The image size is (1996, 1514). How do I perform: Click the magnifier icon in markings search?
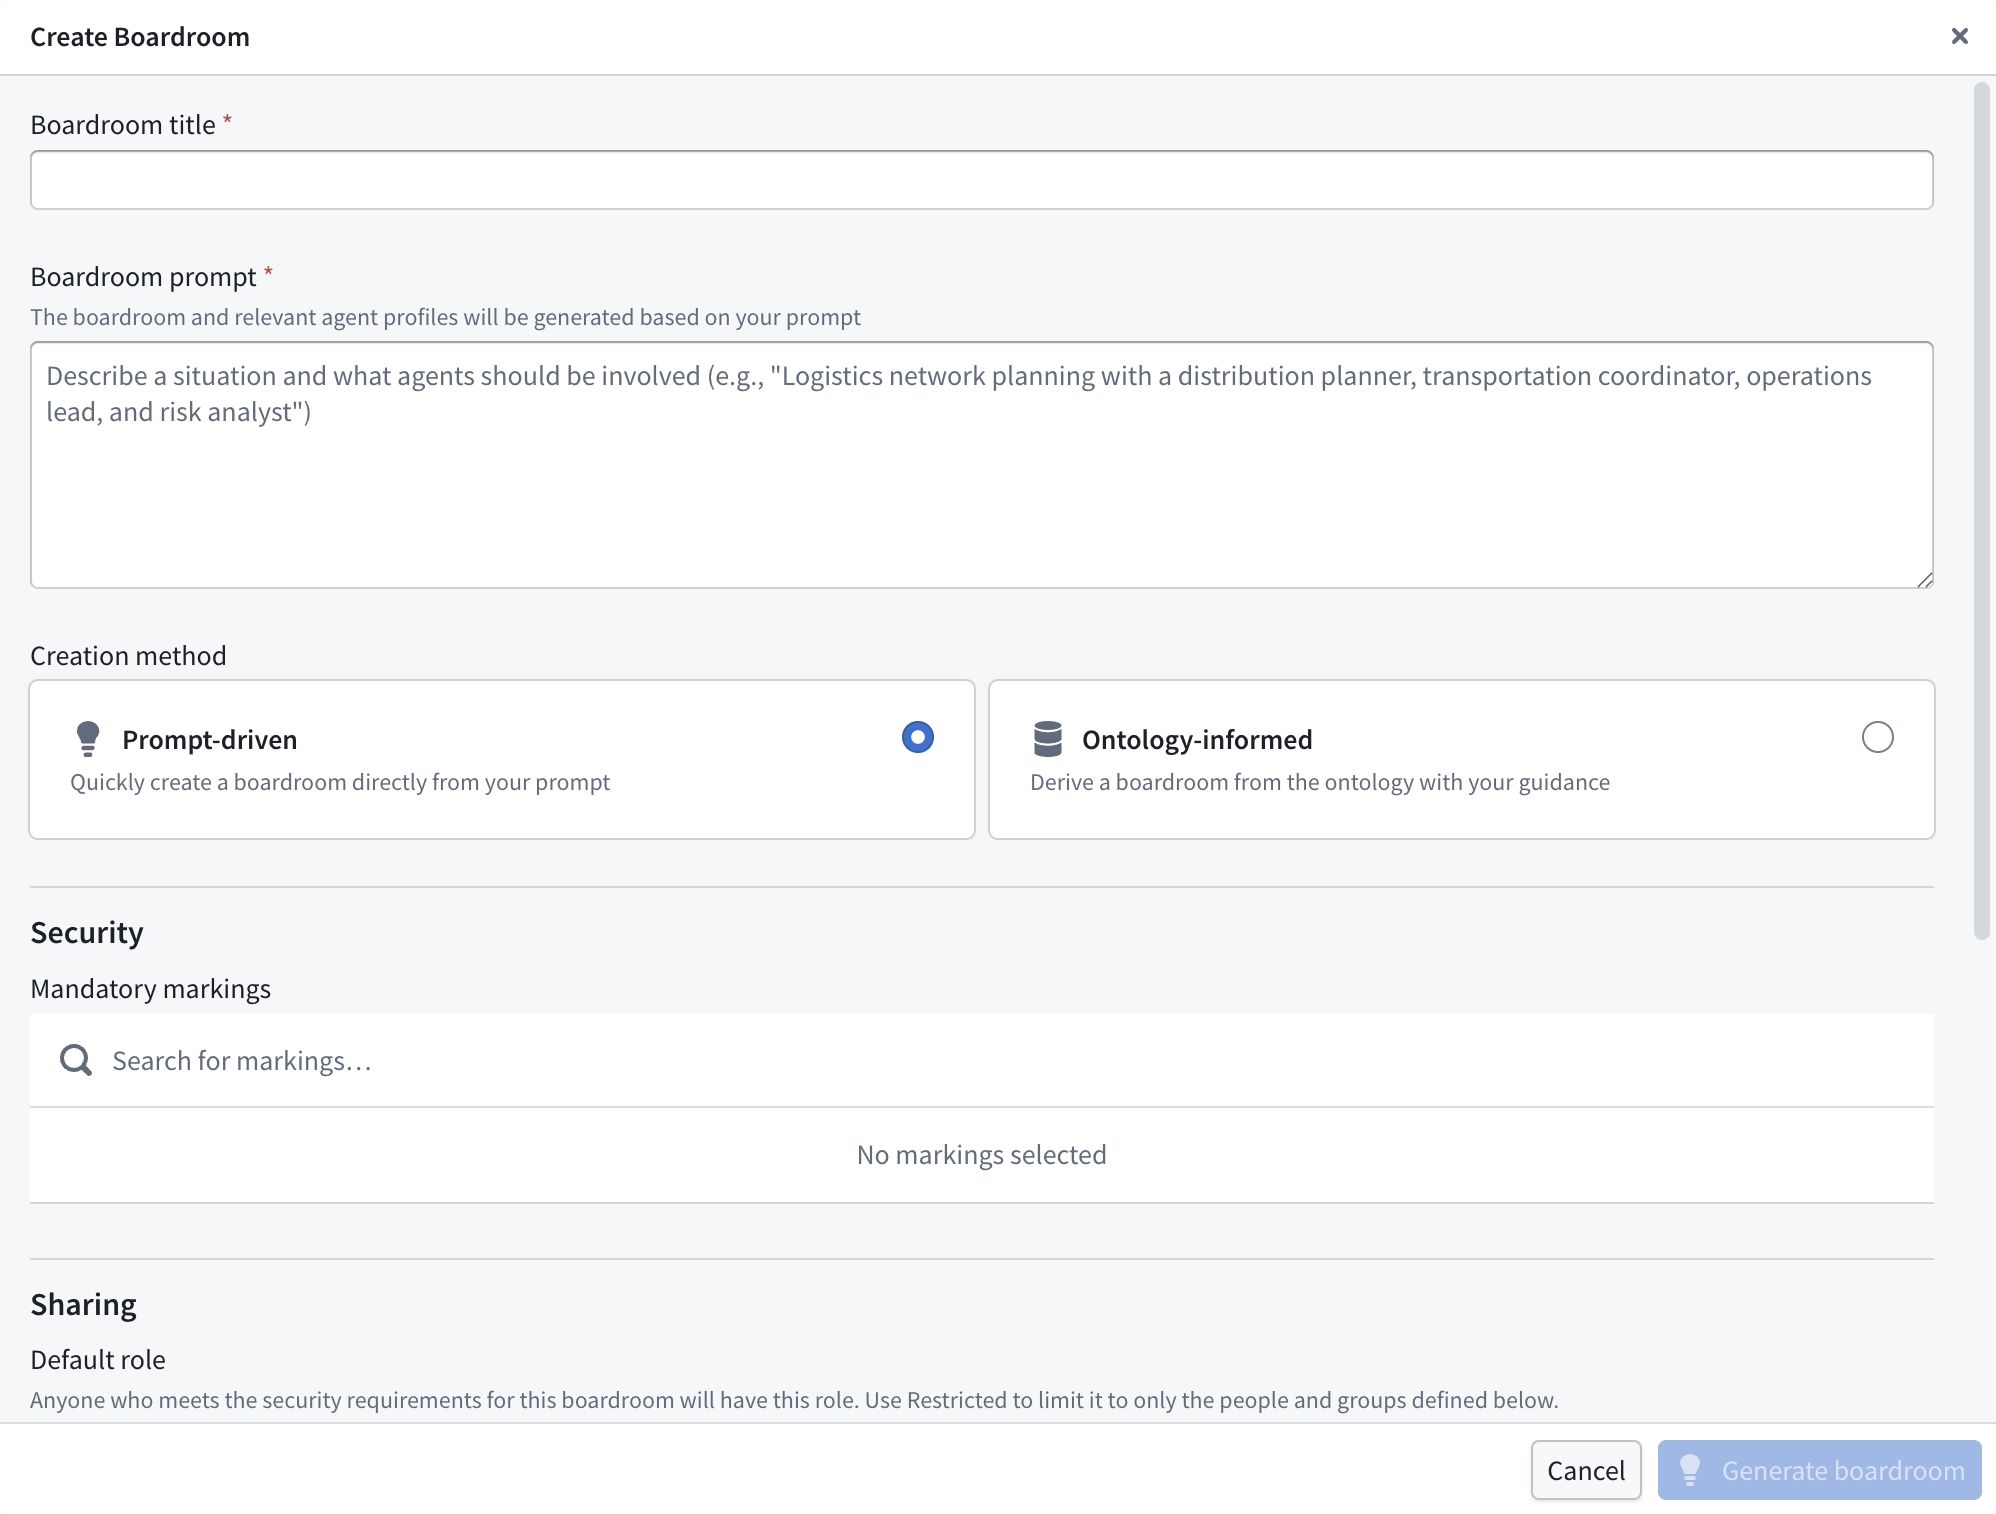click(x=76, y=1060)
